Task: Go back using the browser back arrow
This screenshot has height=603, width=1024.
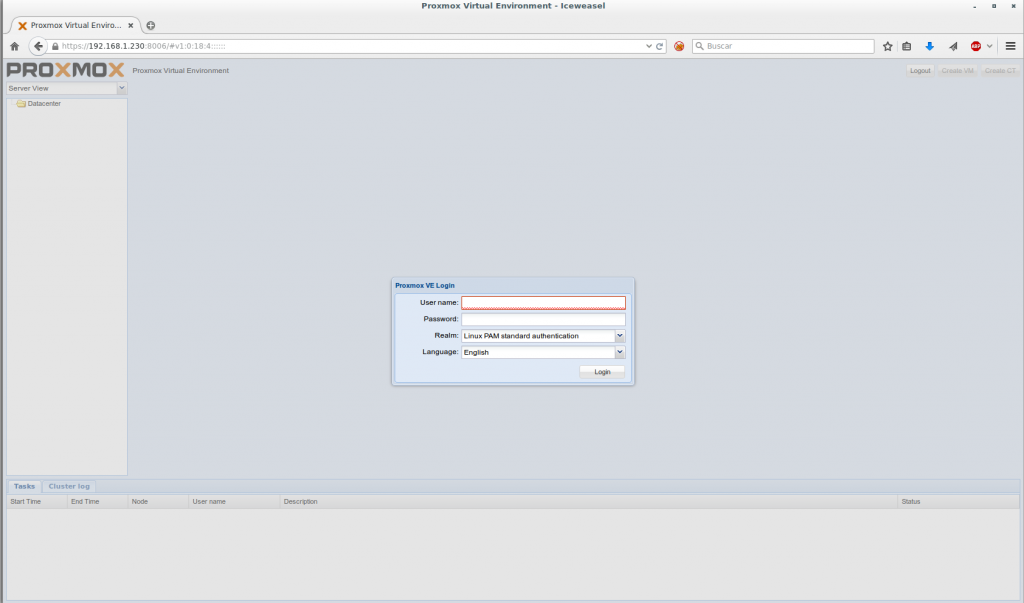Action: [x=38, y=46]
